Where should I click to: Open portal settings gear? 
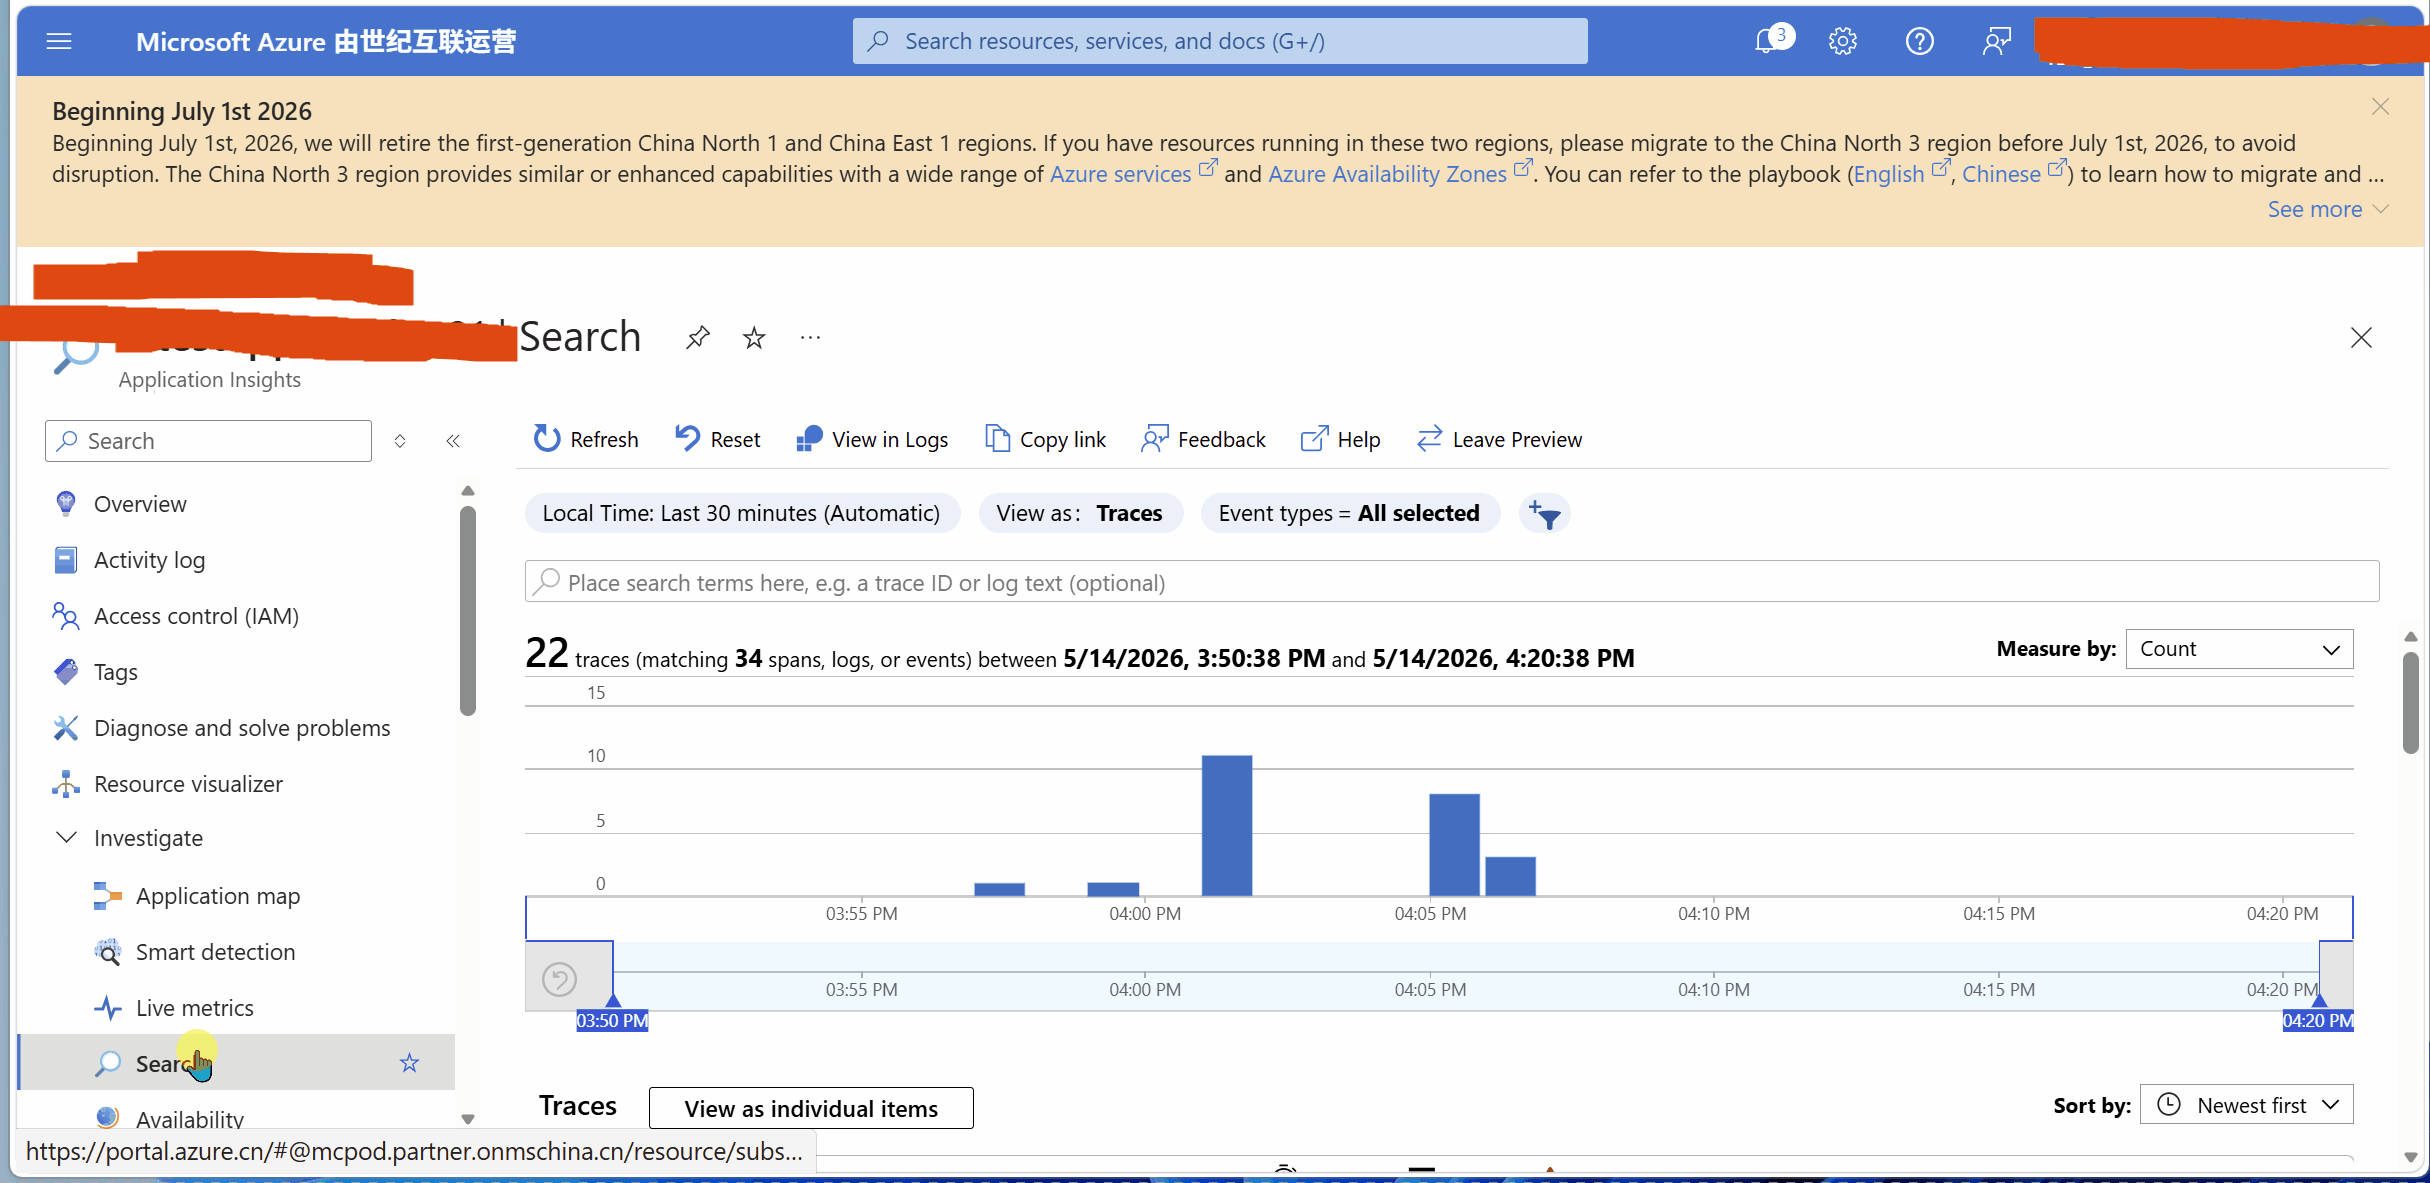pyautogui.click(x=1843, y=41)
